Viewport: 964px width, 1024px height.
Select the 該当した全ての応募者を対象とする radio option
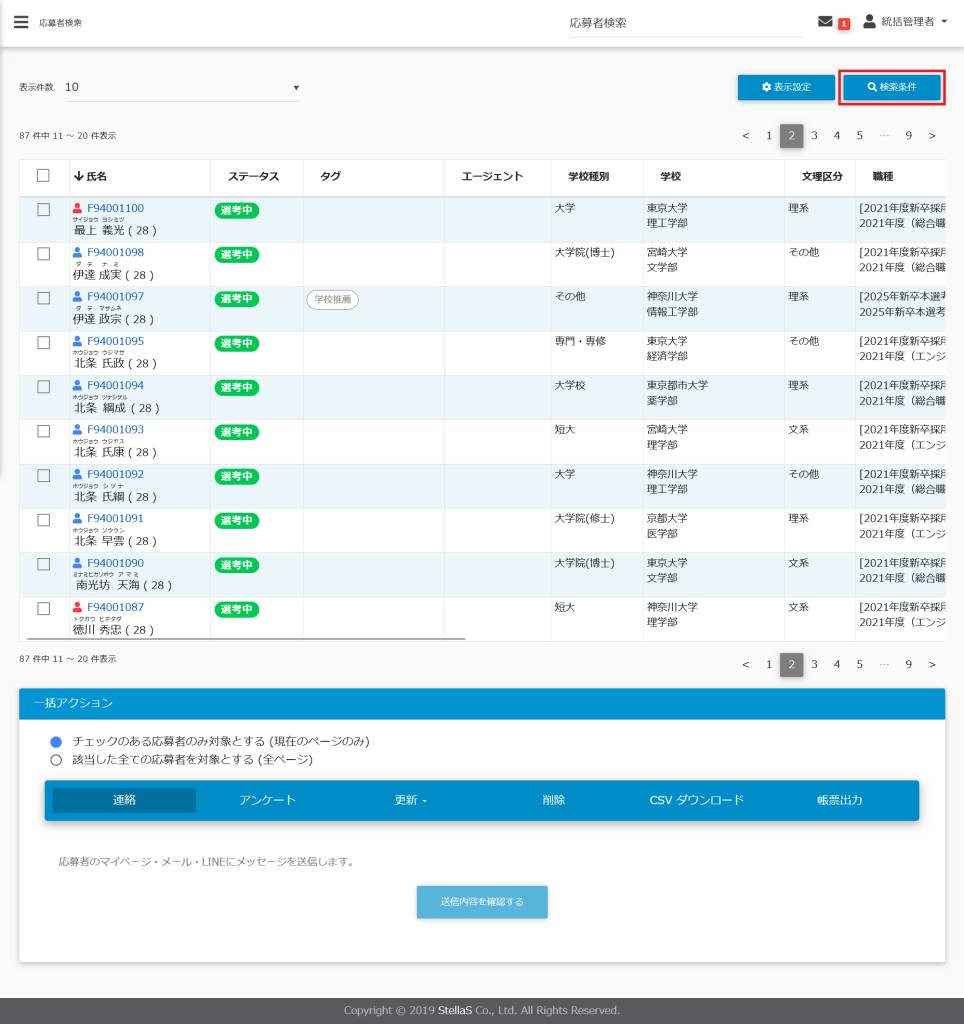tap(56, 760)
